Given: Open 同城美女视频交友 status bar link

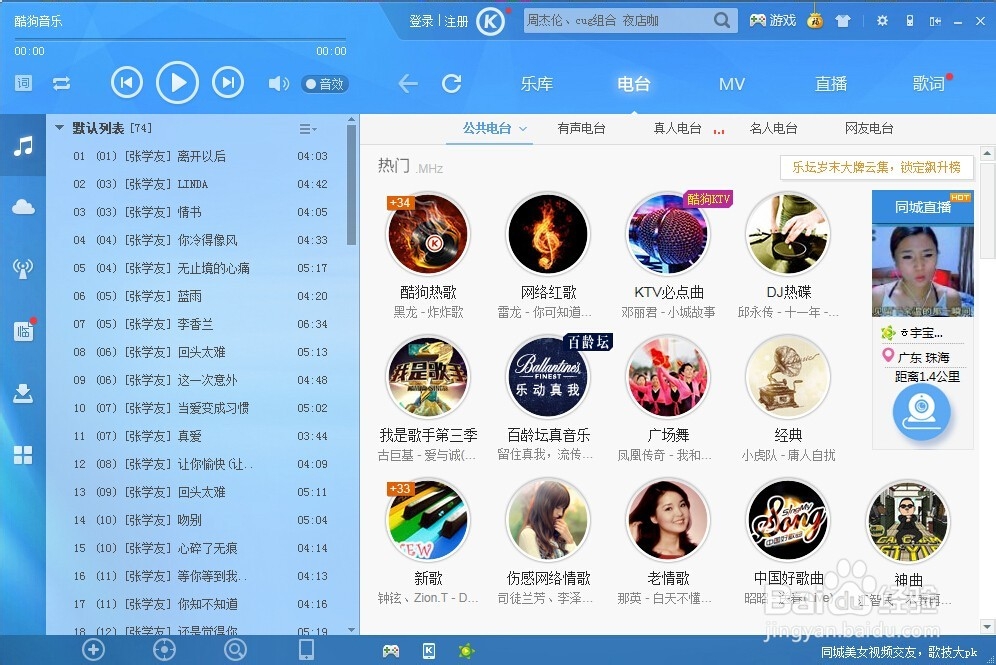Looking at the screenshot, I should pyautogui.click(x=899, y=652).
